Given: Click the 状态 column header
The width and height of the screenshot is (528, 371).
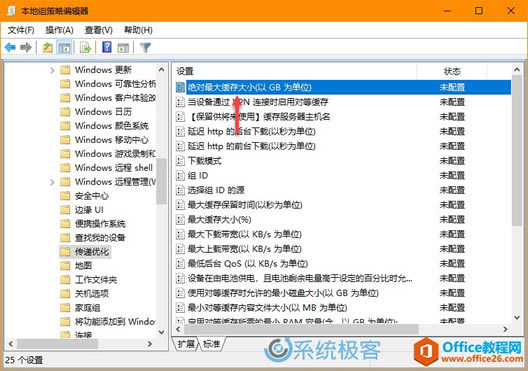Looking at the screenshot, I should click(x=452, y=71).
